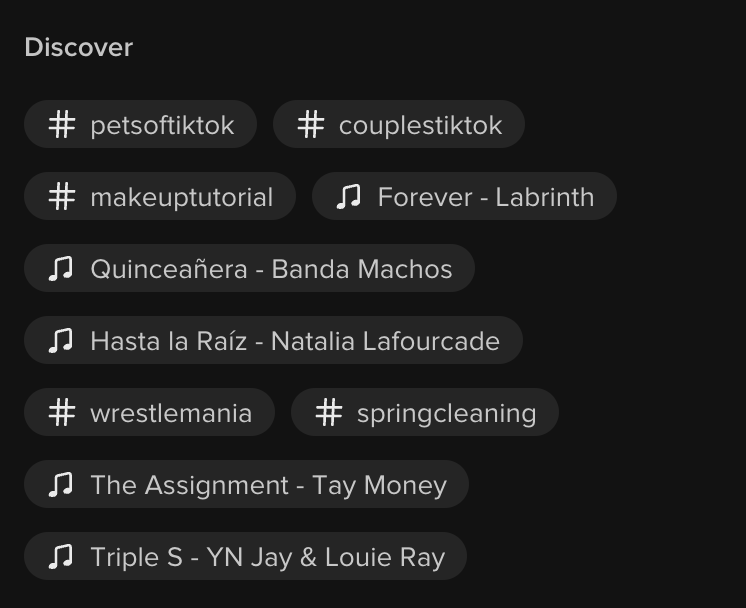
Task: Click the hashtag icon beside petsoftiktok
Action: pyautogui.click(x=62, y=125)
